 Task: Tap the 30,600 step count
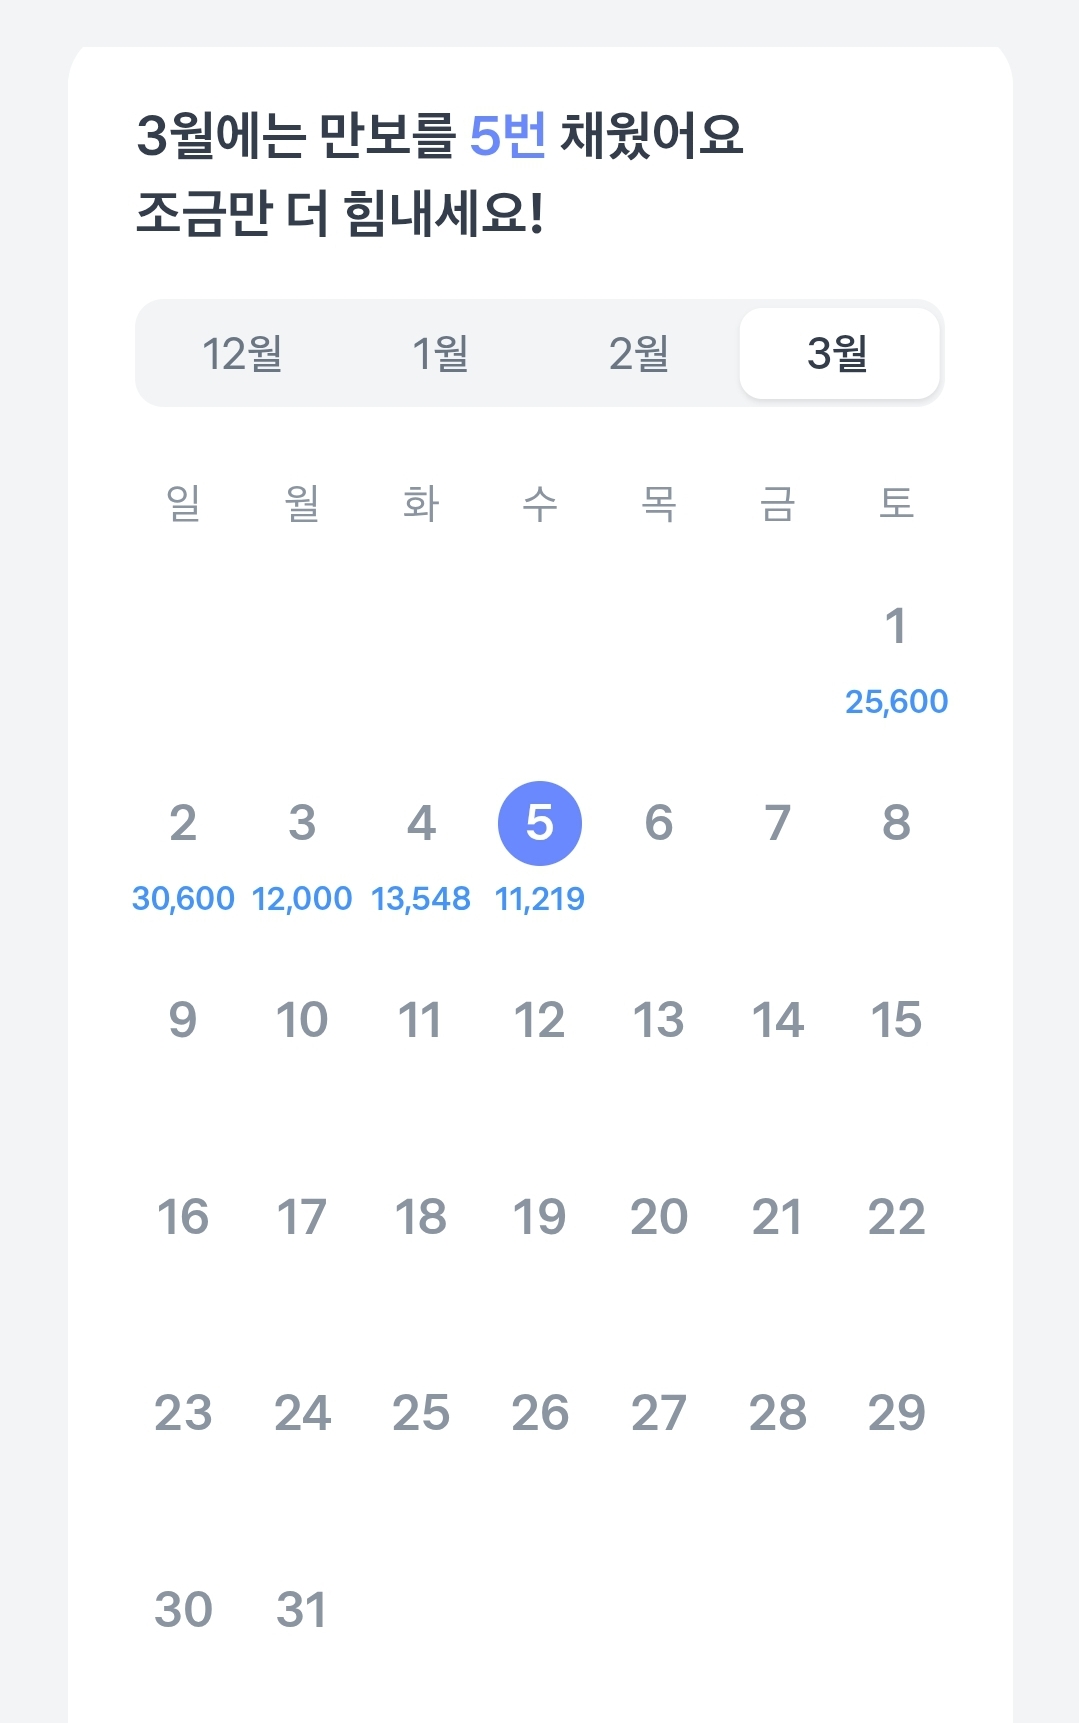click(x=183, y=898)
